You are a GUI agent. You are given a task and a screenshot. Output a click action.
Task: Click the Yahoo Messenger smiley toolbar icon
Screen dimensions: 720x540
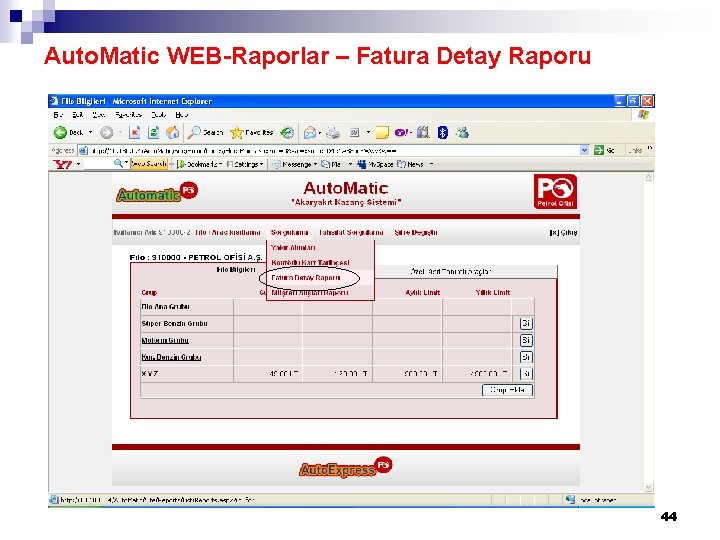pos(402,133)
